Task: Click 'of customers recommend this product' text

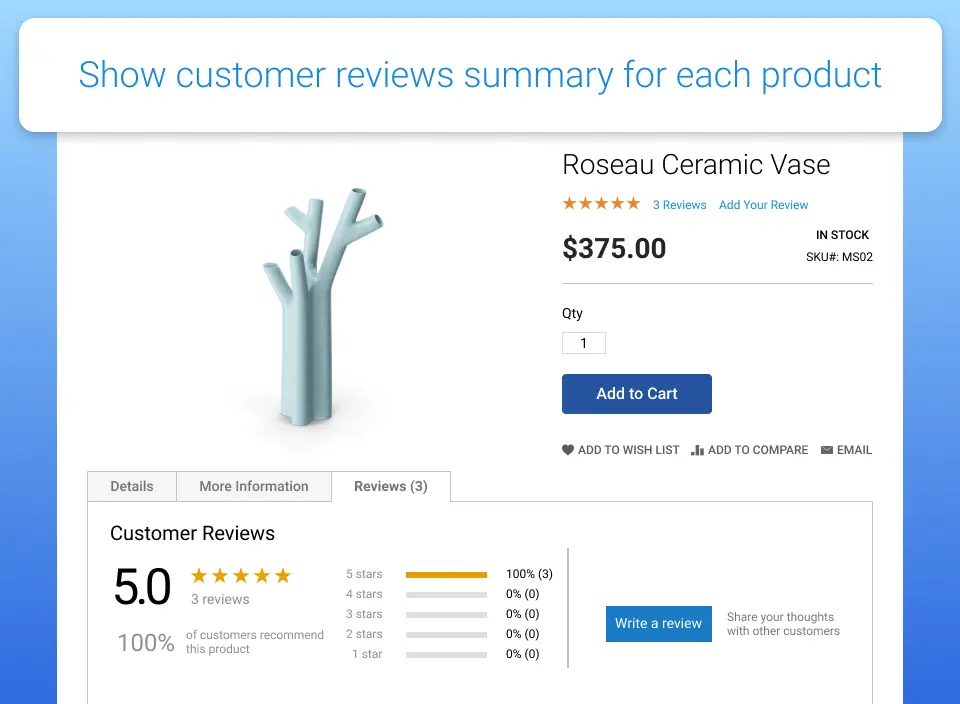Action: [255, 642]
